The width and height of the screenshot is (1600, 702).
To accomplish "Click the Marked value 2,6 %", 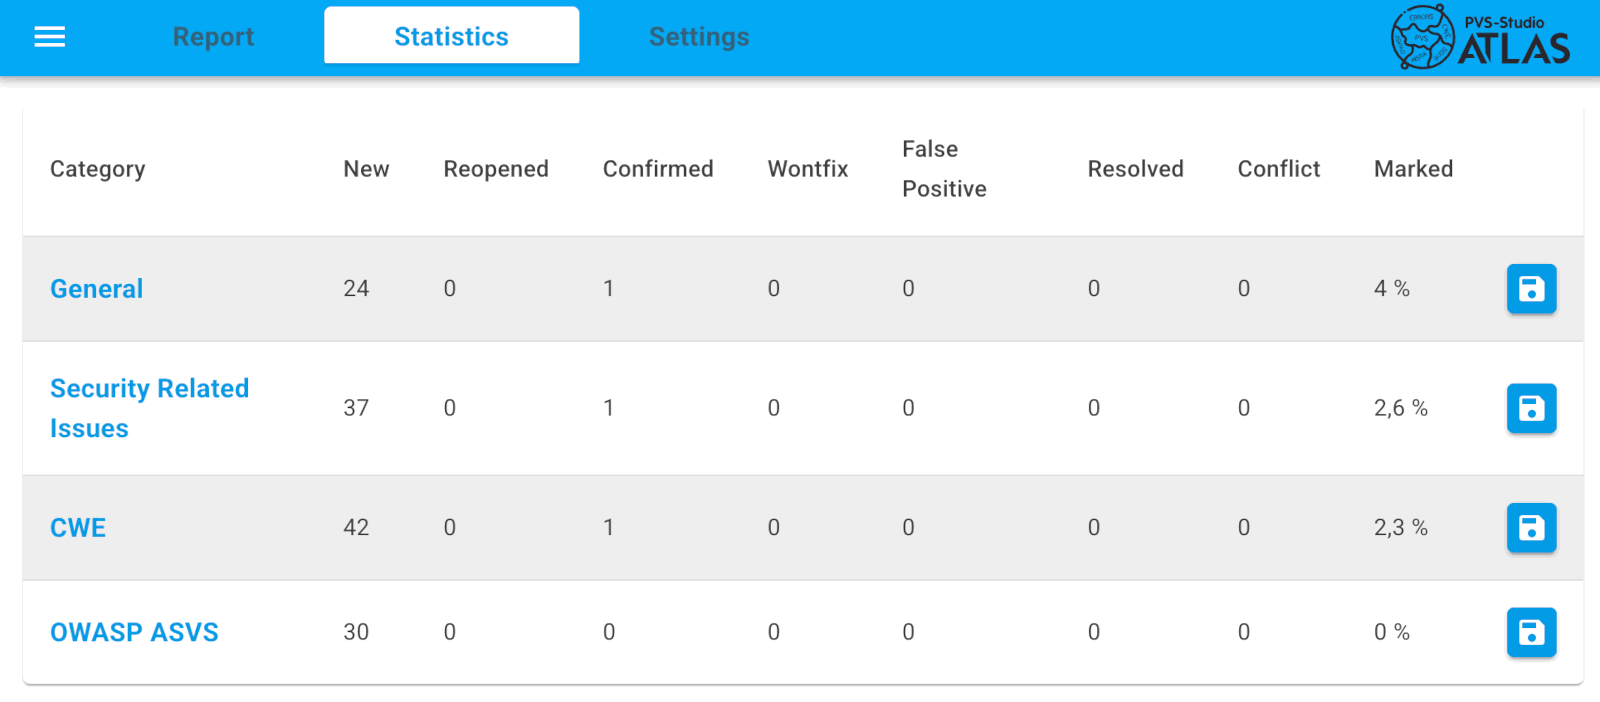I will (x=1401, y=408).
